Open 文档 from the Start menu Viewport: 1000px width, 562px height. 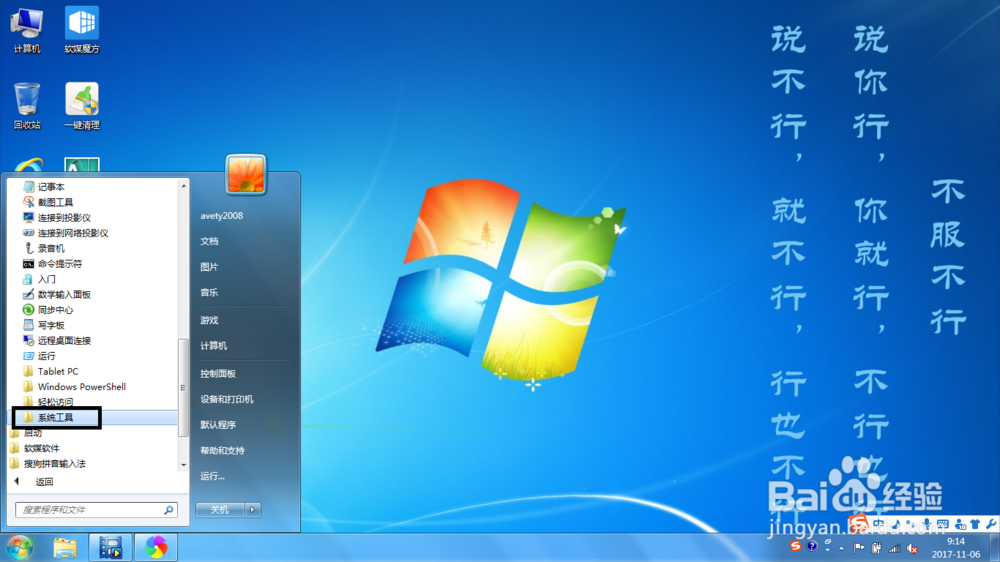coord(209,241)
